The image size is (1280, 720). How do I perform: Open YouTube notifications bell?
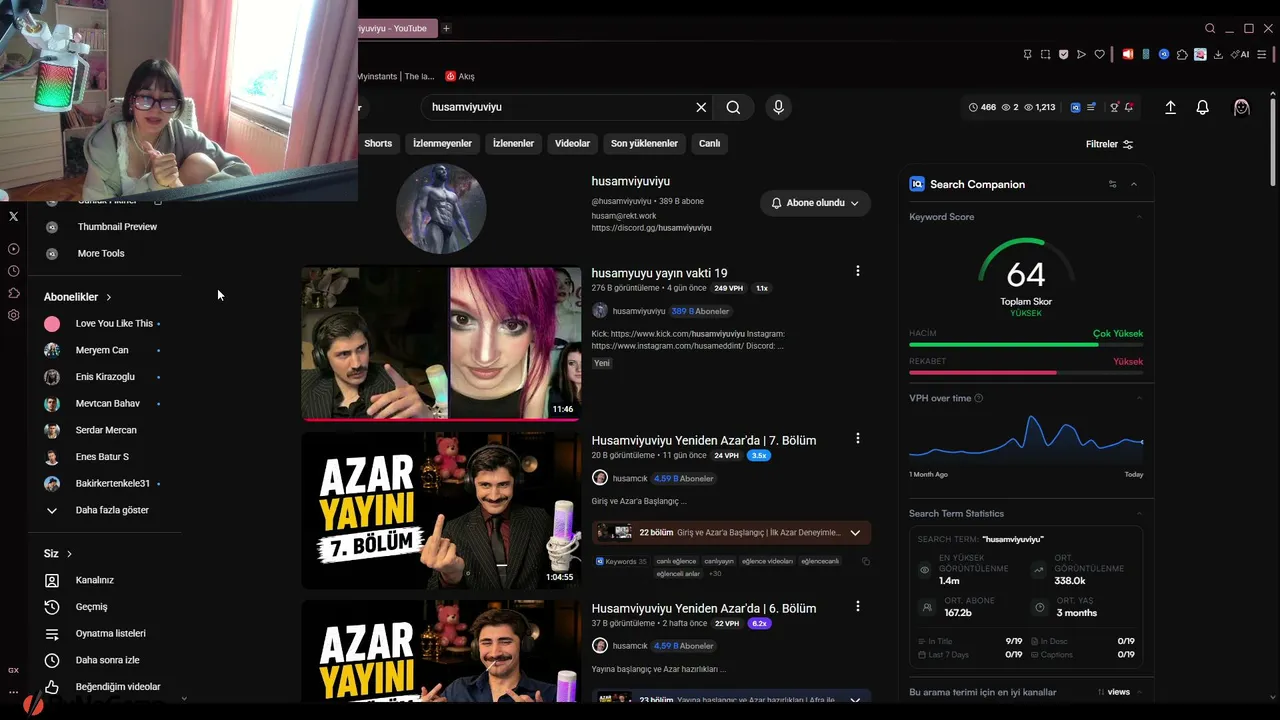pos(1203,107)
